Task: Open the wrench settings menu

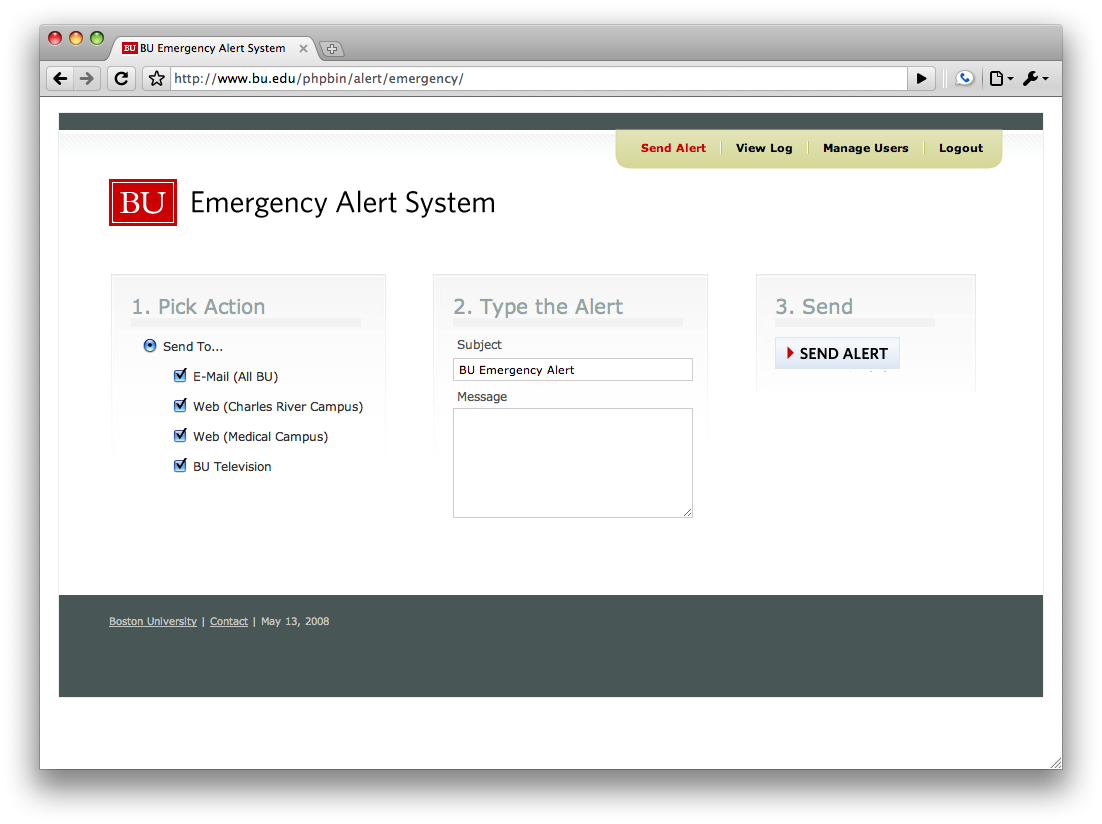Action: pyautogui.click(x=1035, y=78)
